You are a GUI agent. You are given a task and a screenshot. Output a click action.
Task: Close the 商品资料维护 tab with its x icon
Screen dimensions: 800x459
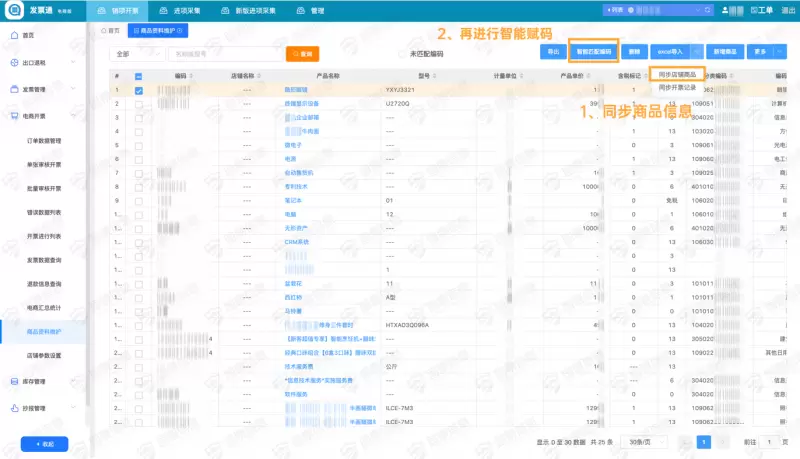pyautogui.click(x=181, y=31)
